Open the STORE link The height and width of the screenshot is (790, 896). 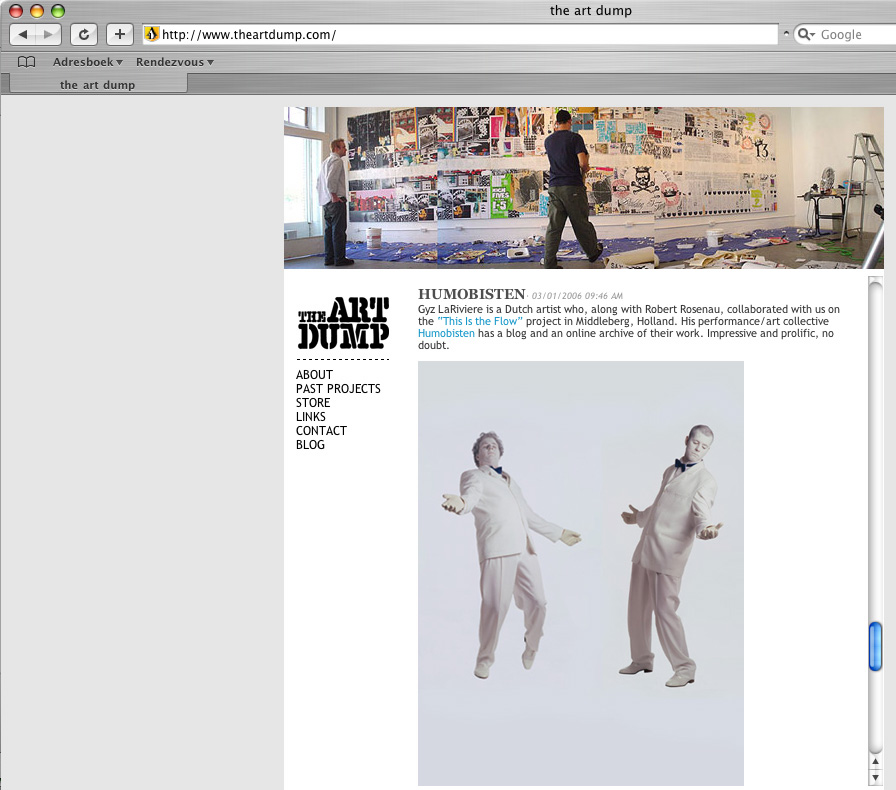(x=313, y=403)
